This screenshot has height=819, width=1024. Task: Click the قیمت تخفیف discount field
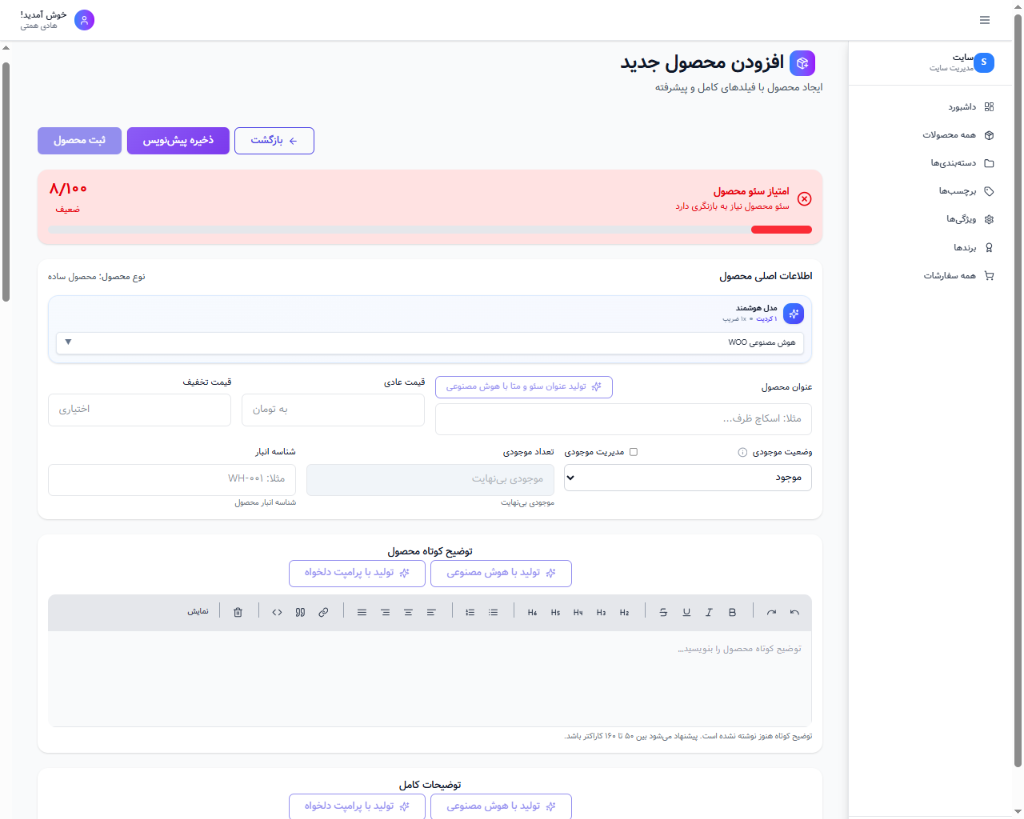(x=140, y=410)
